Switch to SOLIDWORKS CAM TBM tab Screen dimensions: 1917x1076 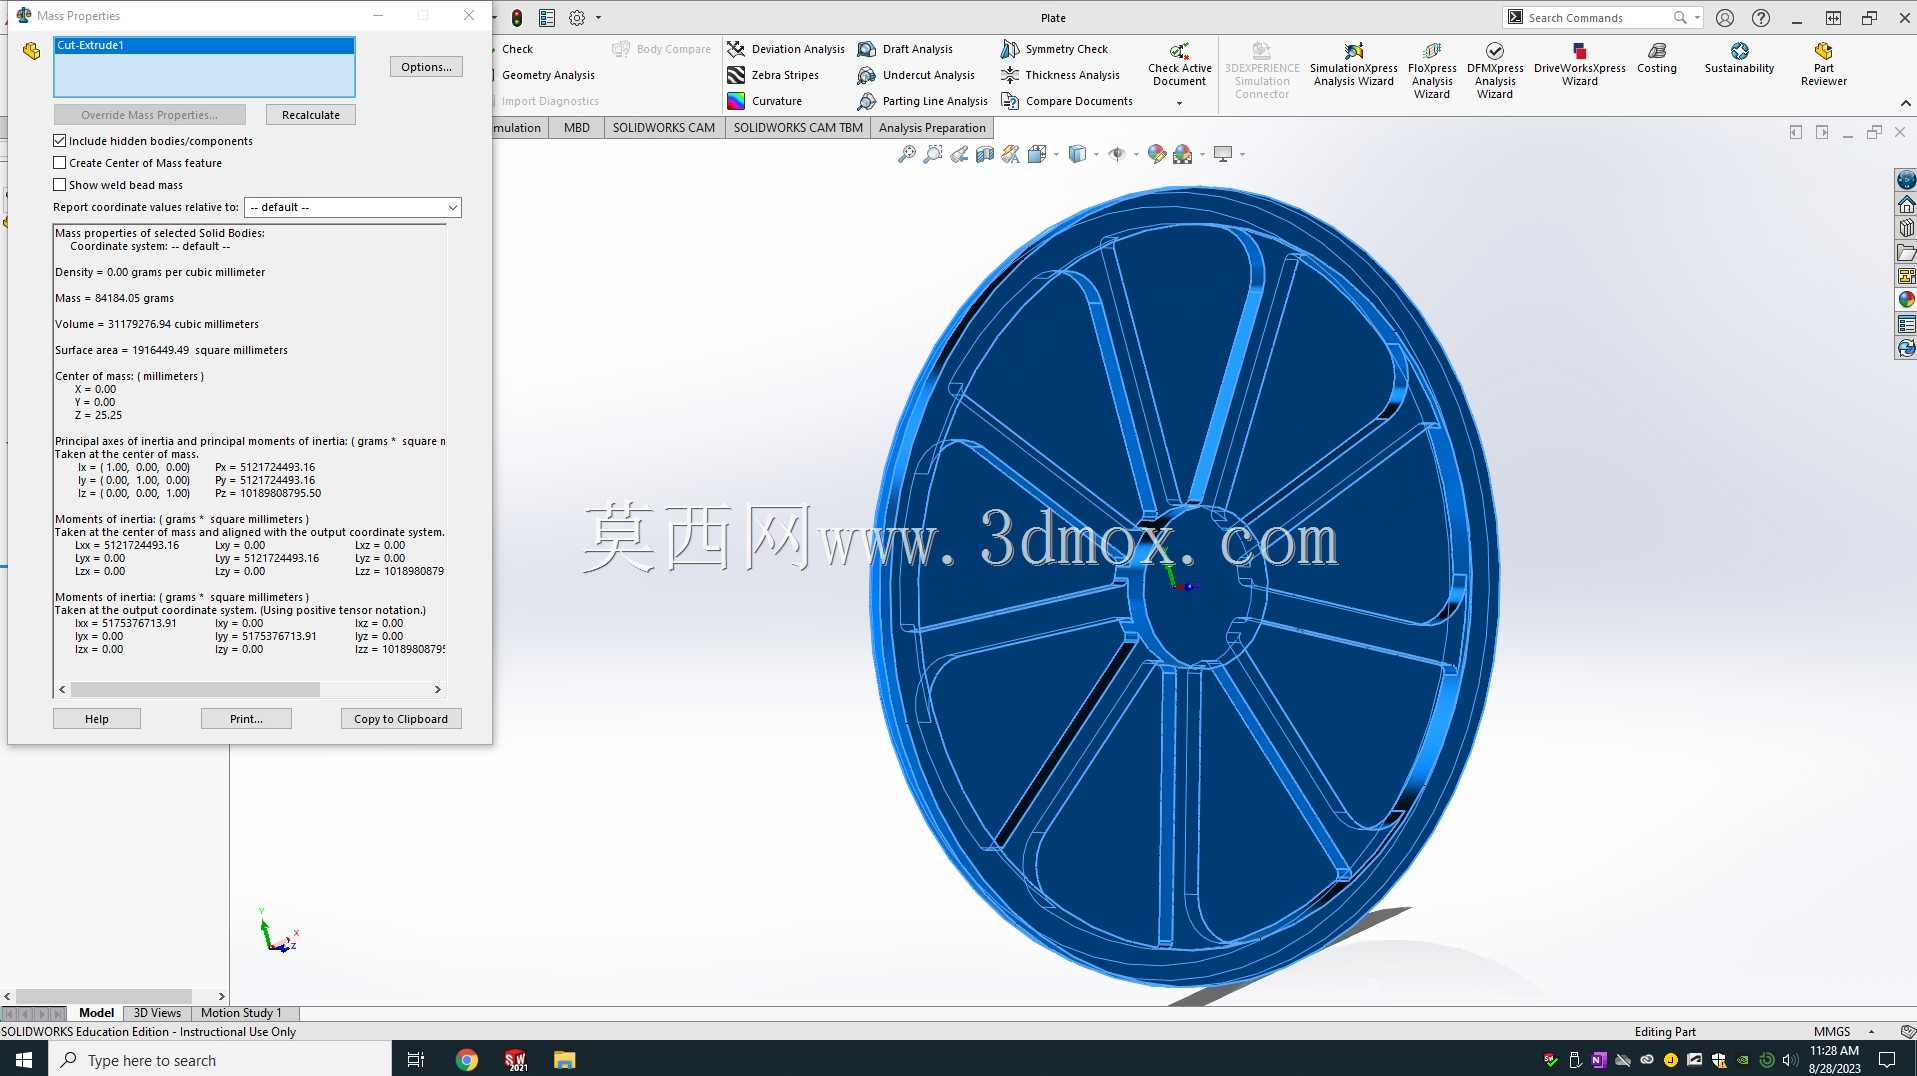point(798,127)
